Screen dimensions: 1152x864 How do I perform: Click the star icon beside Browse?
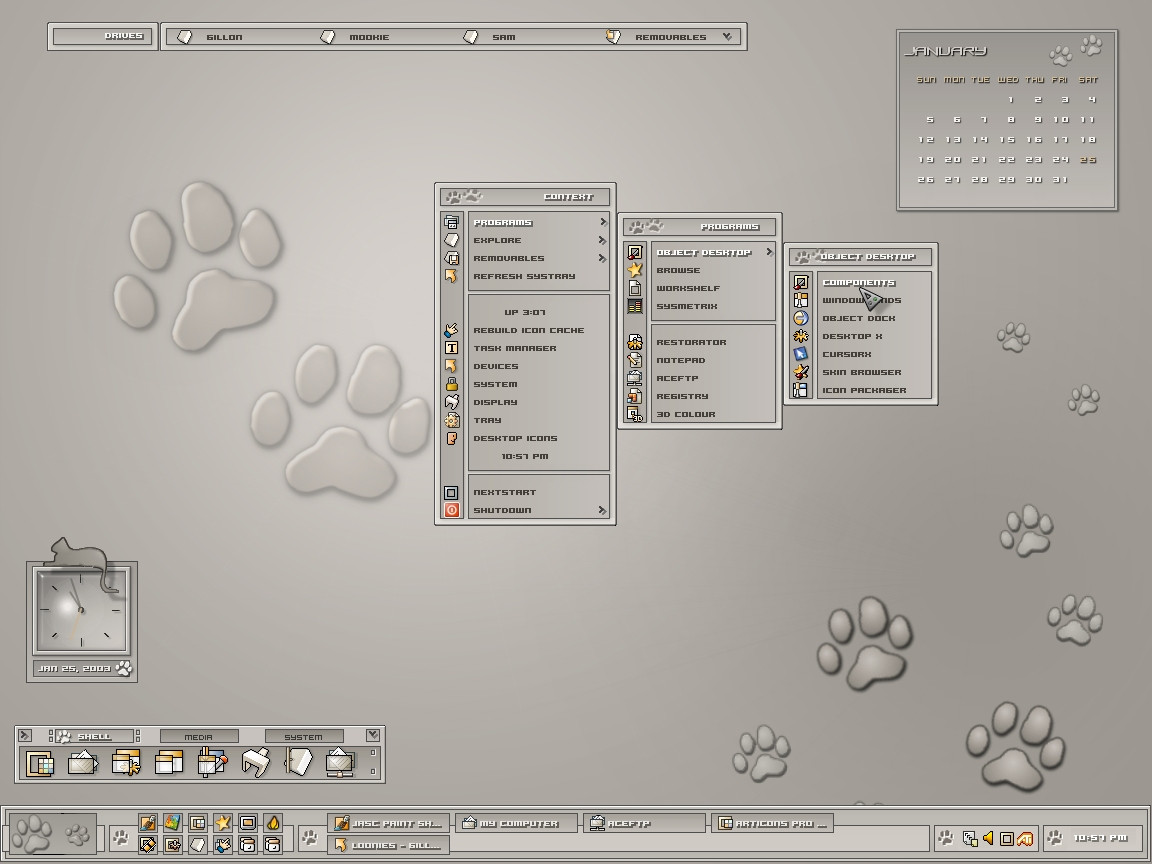click(634, 270)
